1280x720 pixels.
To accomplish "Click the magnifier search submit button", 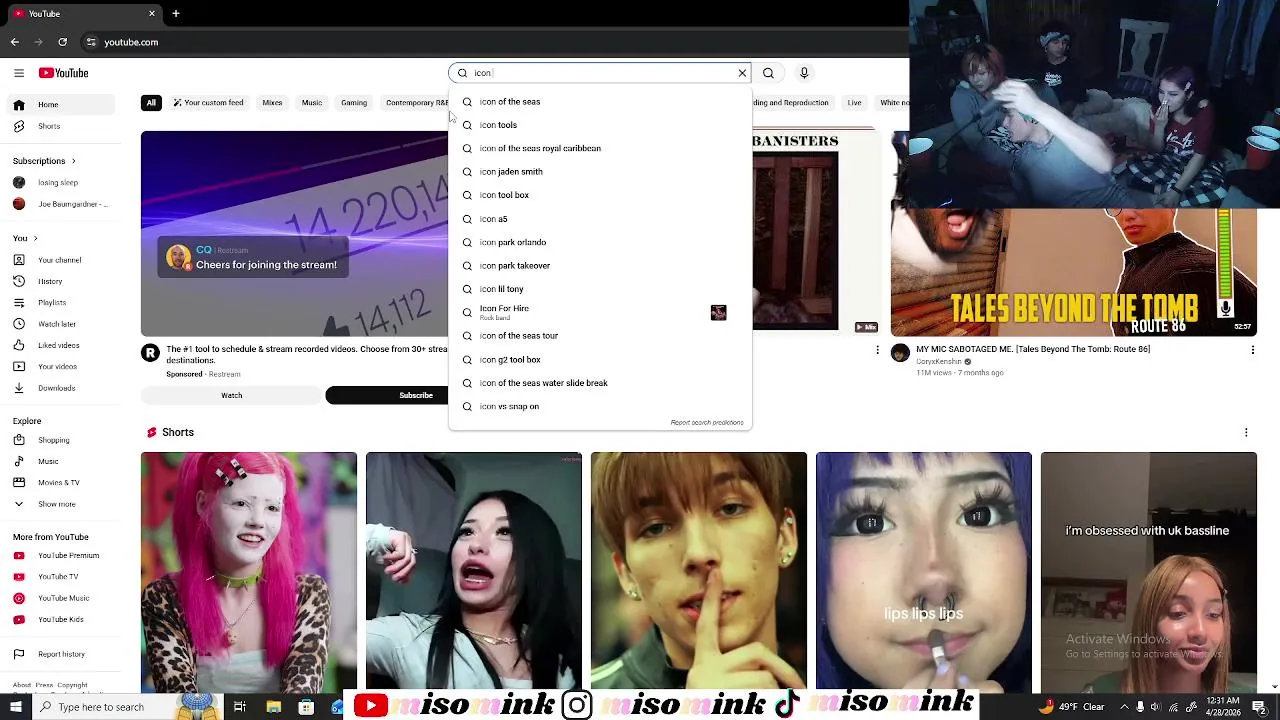I will [x=768, y=73].
